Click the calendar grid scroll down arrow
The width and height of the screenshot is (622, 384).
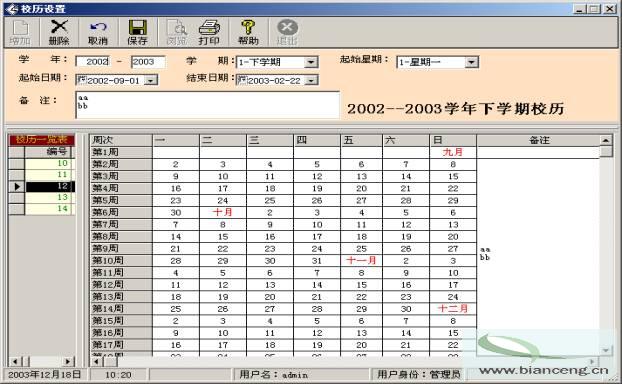606,350
